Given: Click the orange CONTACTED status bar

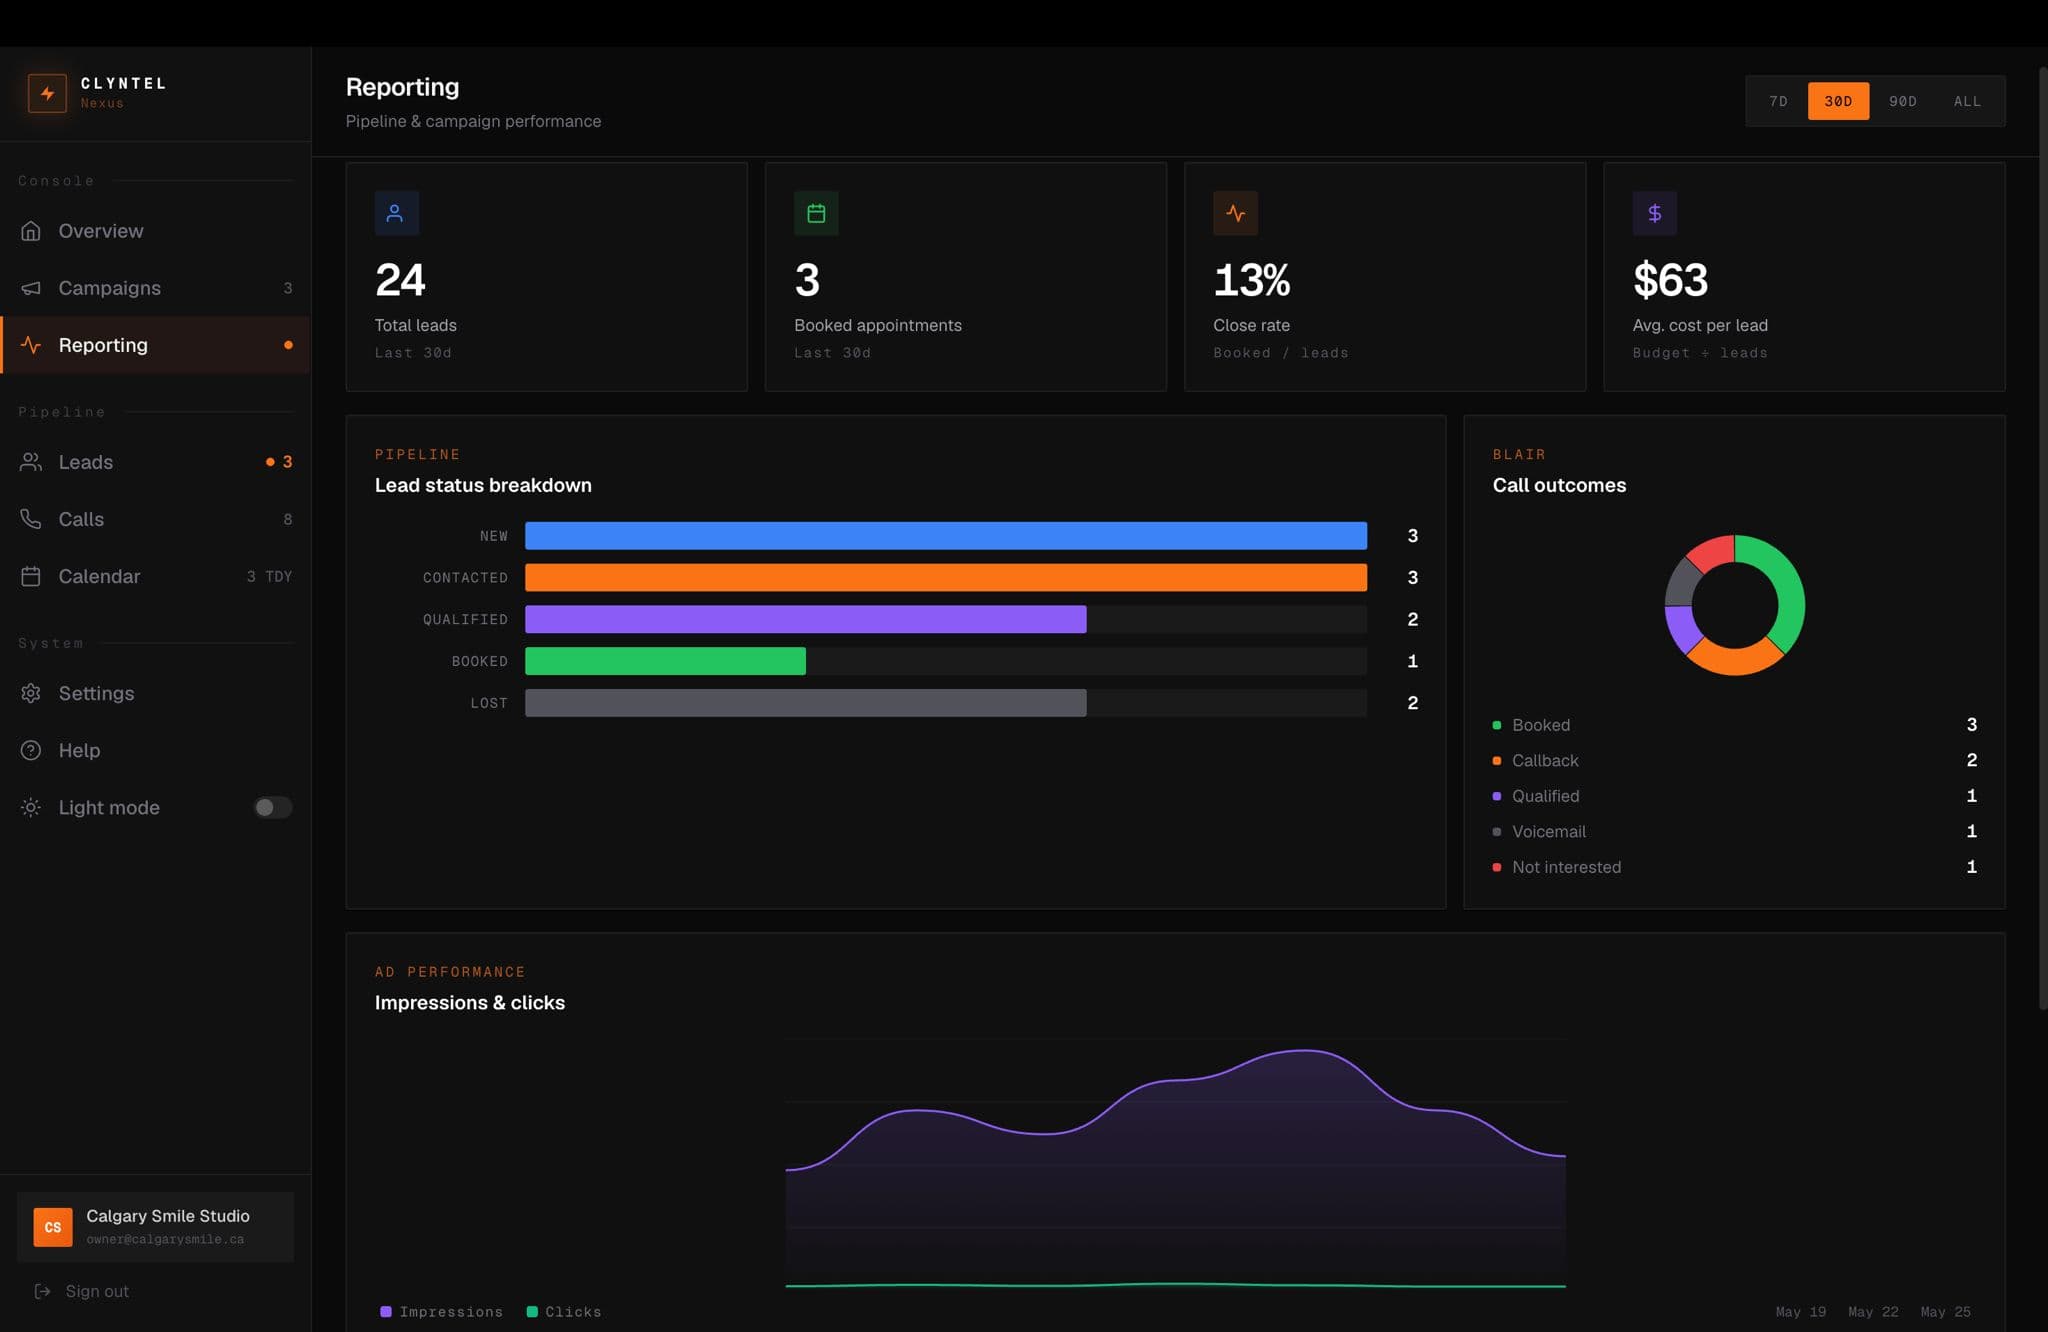Looking at the screenshot, I should click(x=946, y=577).
